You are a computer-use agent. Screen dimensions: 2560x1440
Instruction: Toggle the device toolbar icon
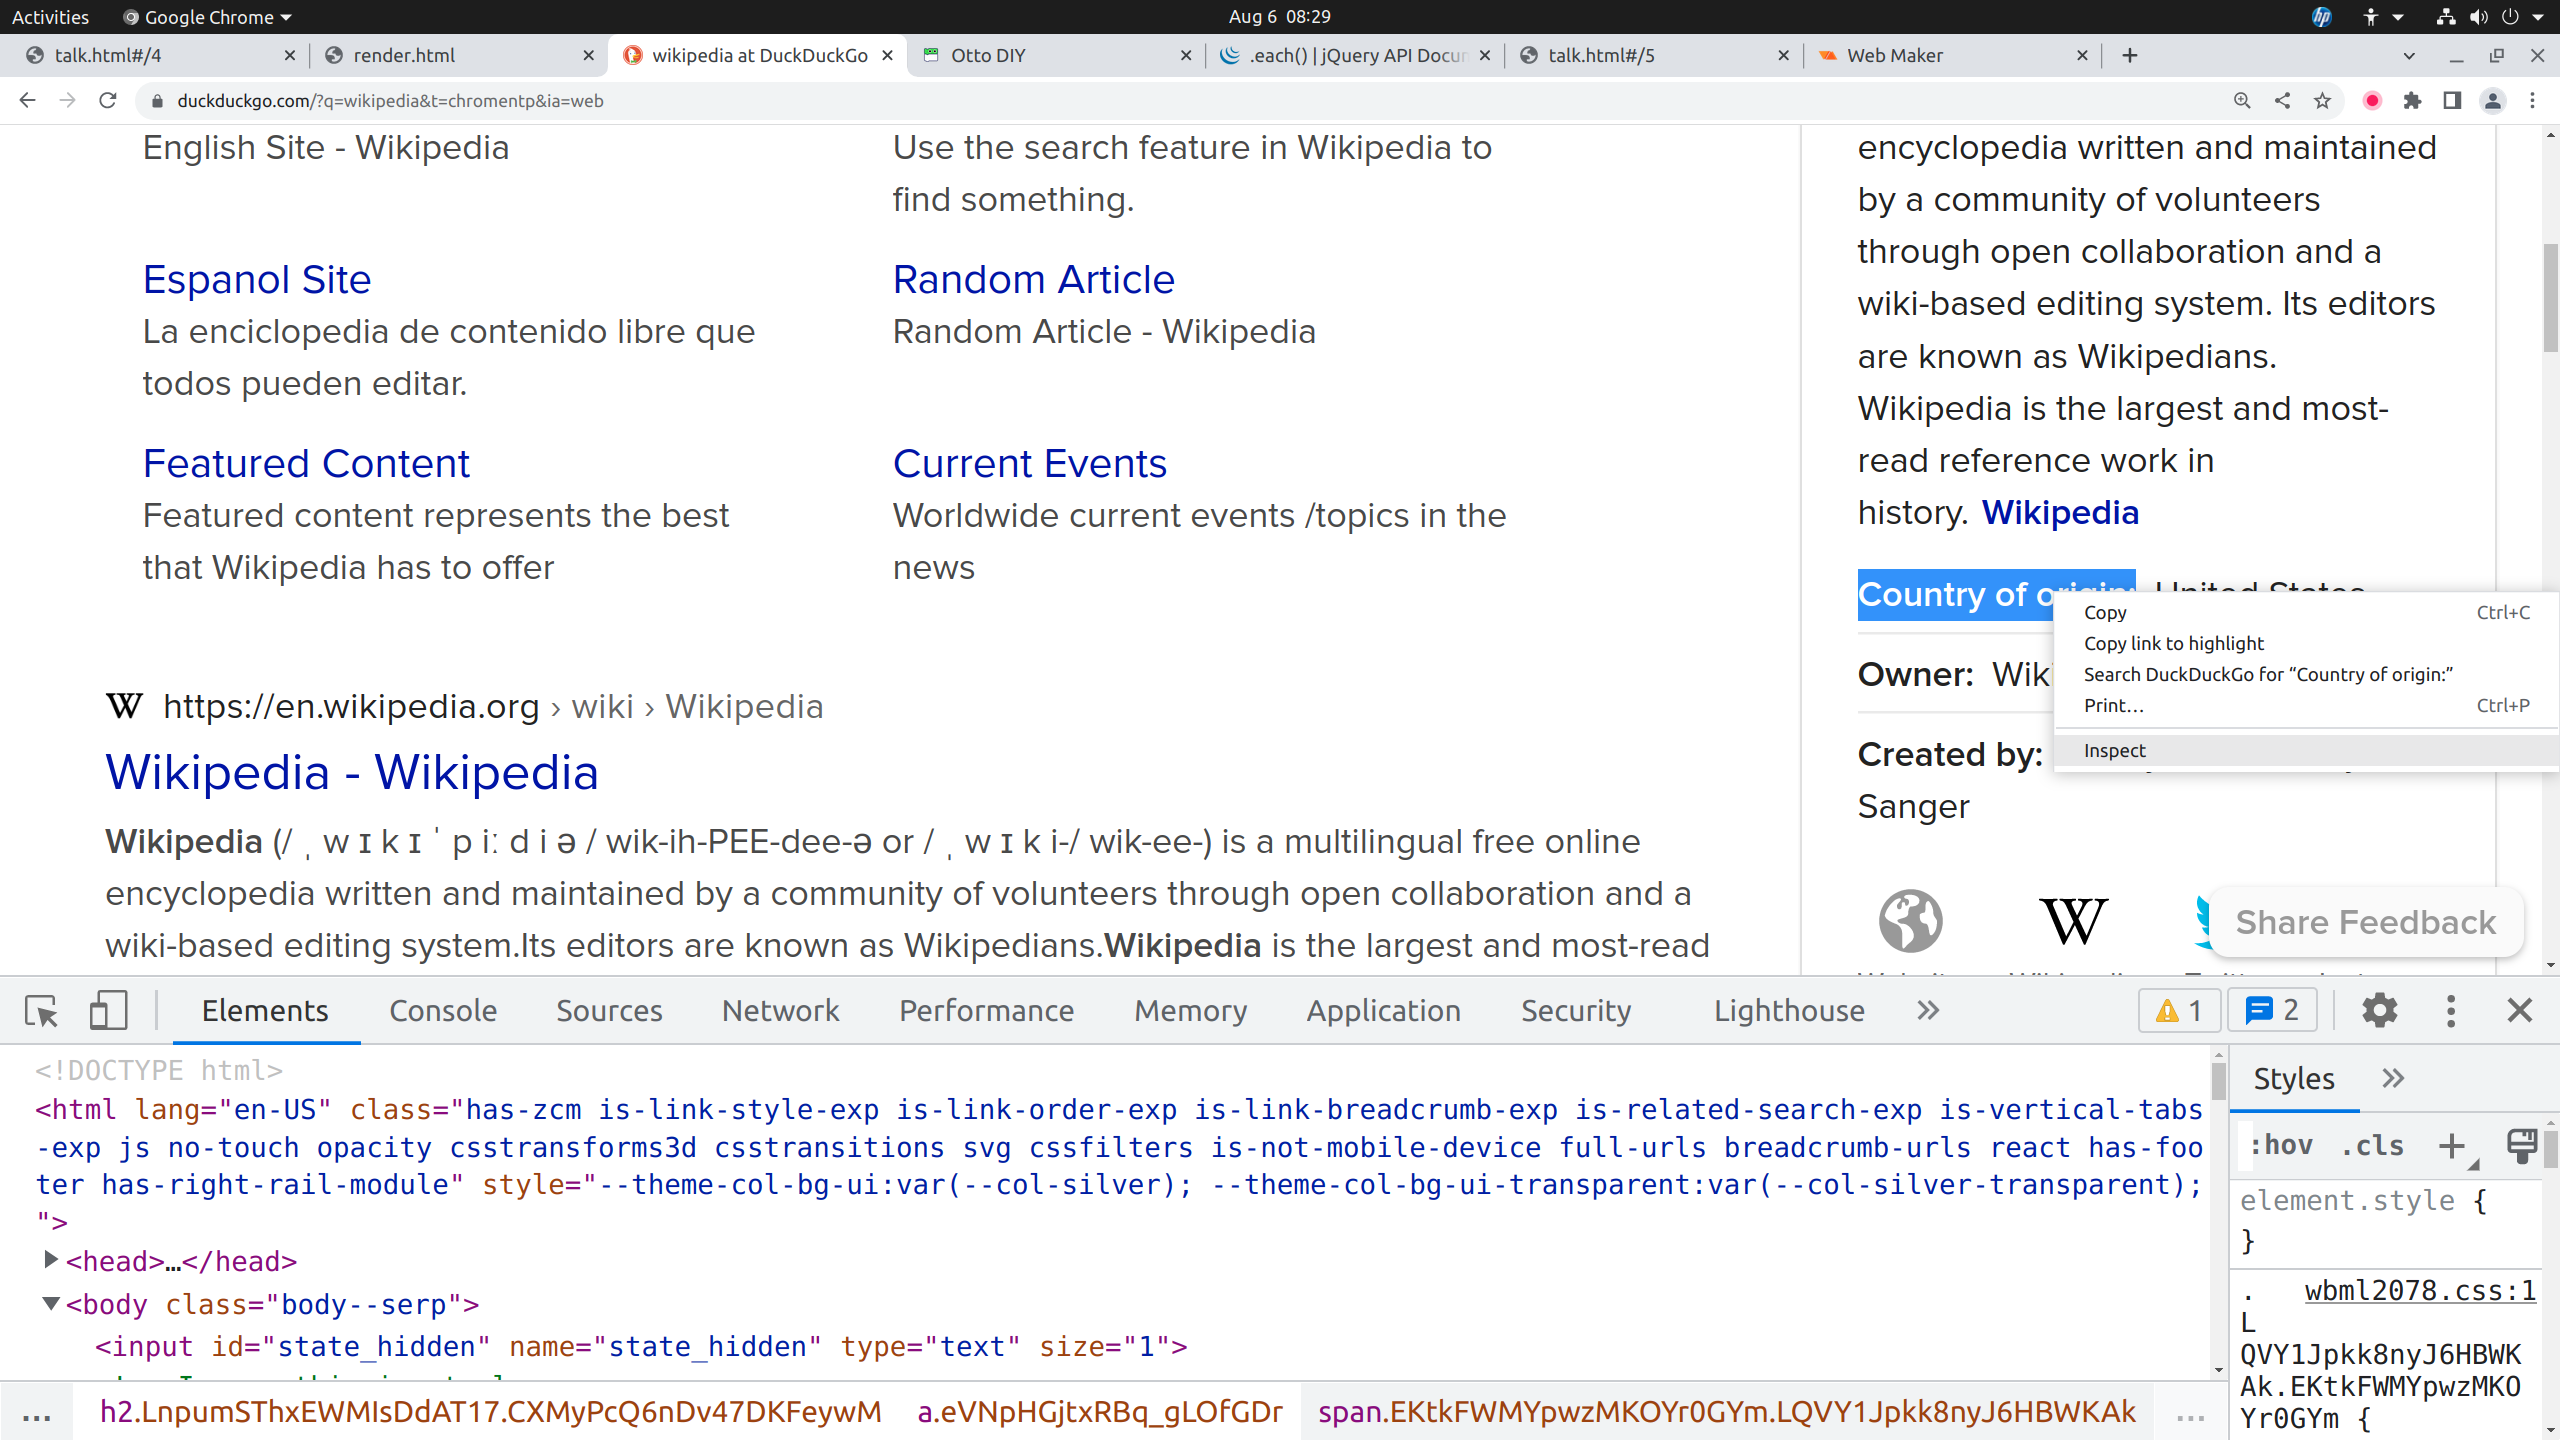click(108, 1011)
